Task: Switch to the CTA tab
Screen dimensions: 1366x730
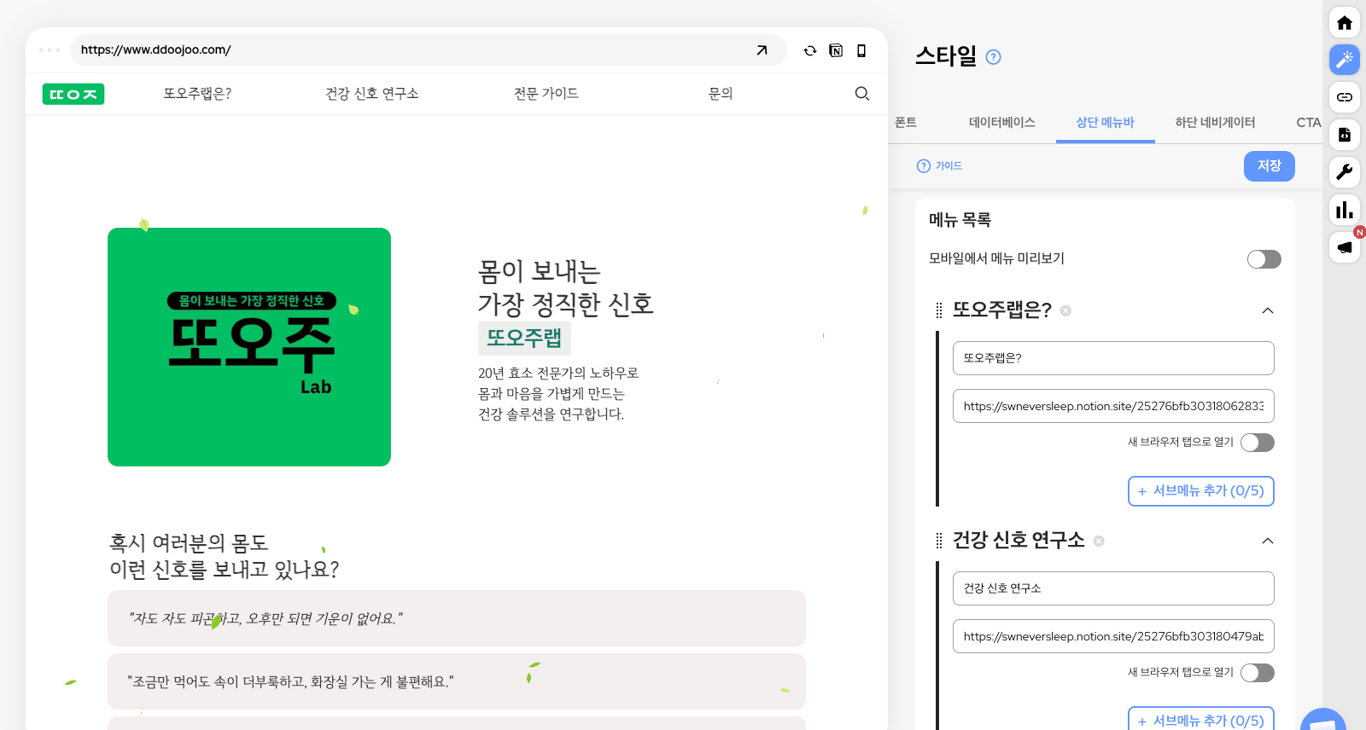Action: [x=1308, y=122]
